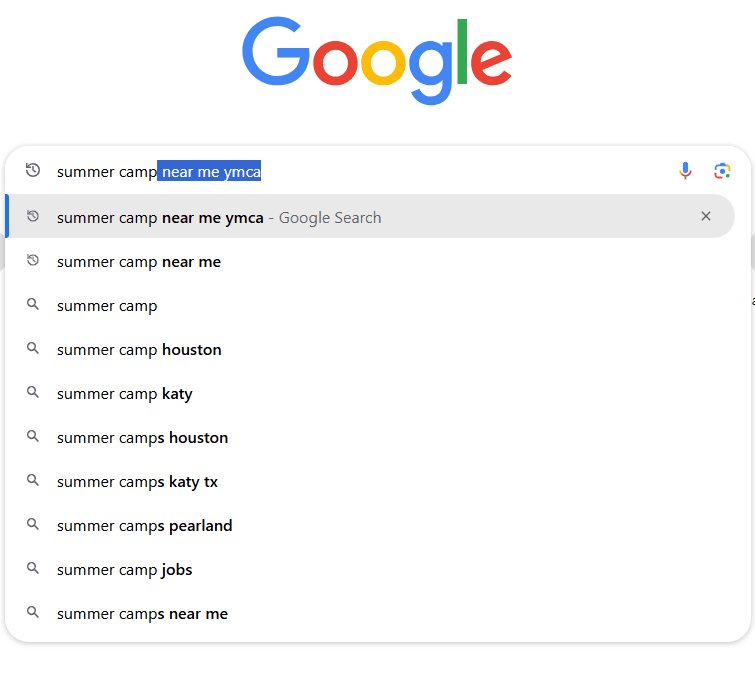Click the search icon next to 'summer camps pearland'
The image size is (755, 685).
(x=33, y=525)
